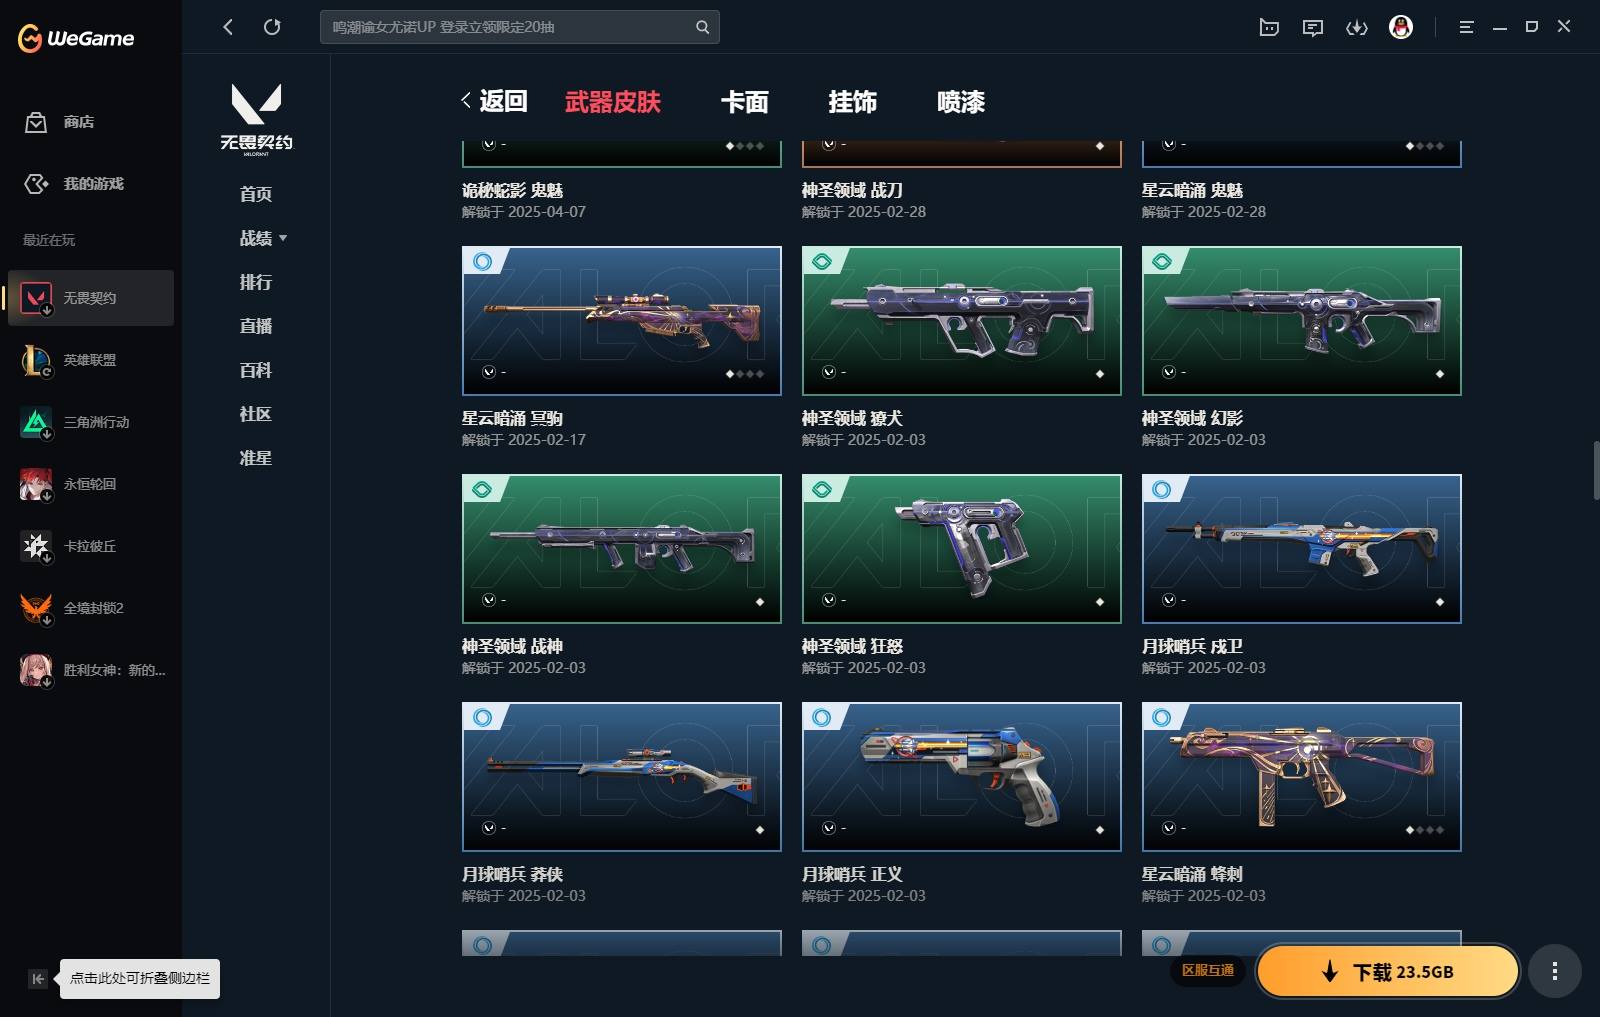Click the 下载 23.5GB button
1600x1017 pixels.
coord(1387,971)
